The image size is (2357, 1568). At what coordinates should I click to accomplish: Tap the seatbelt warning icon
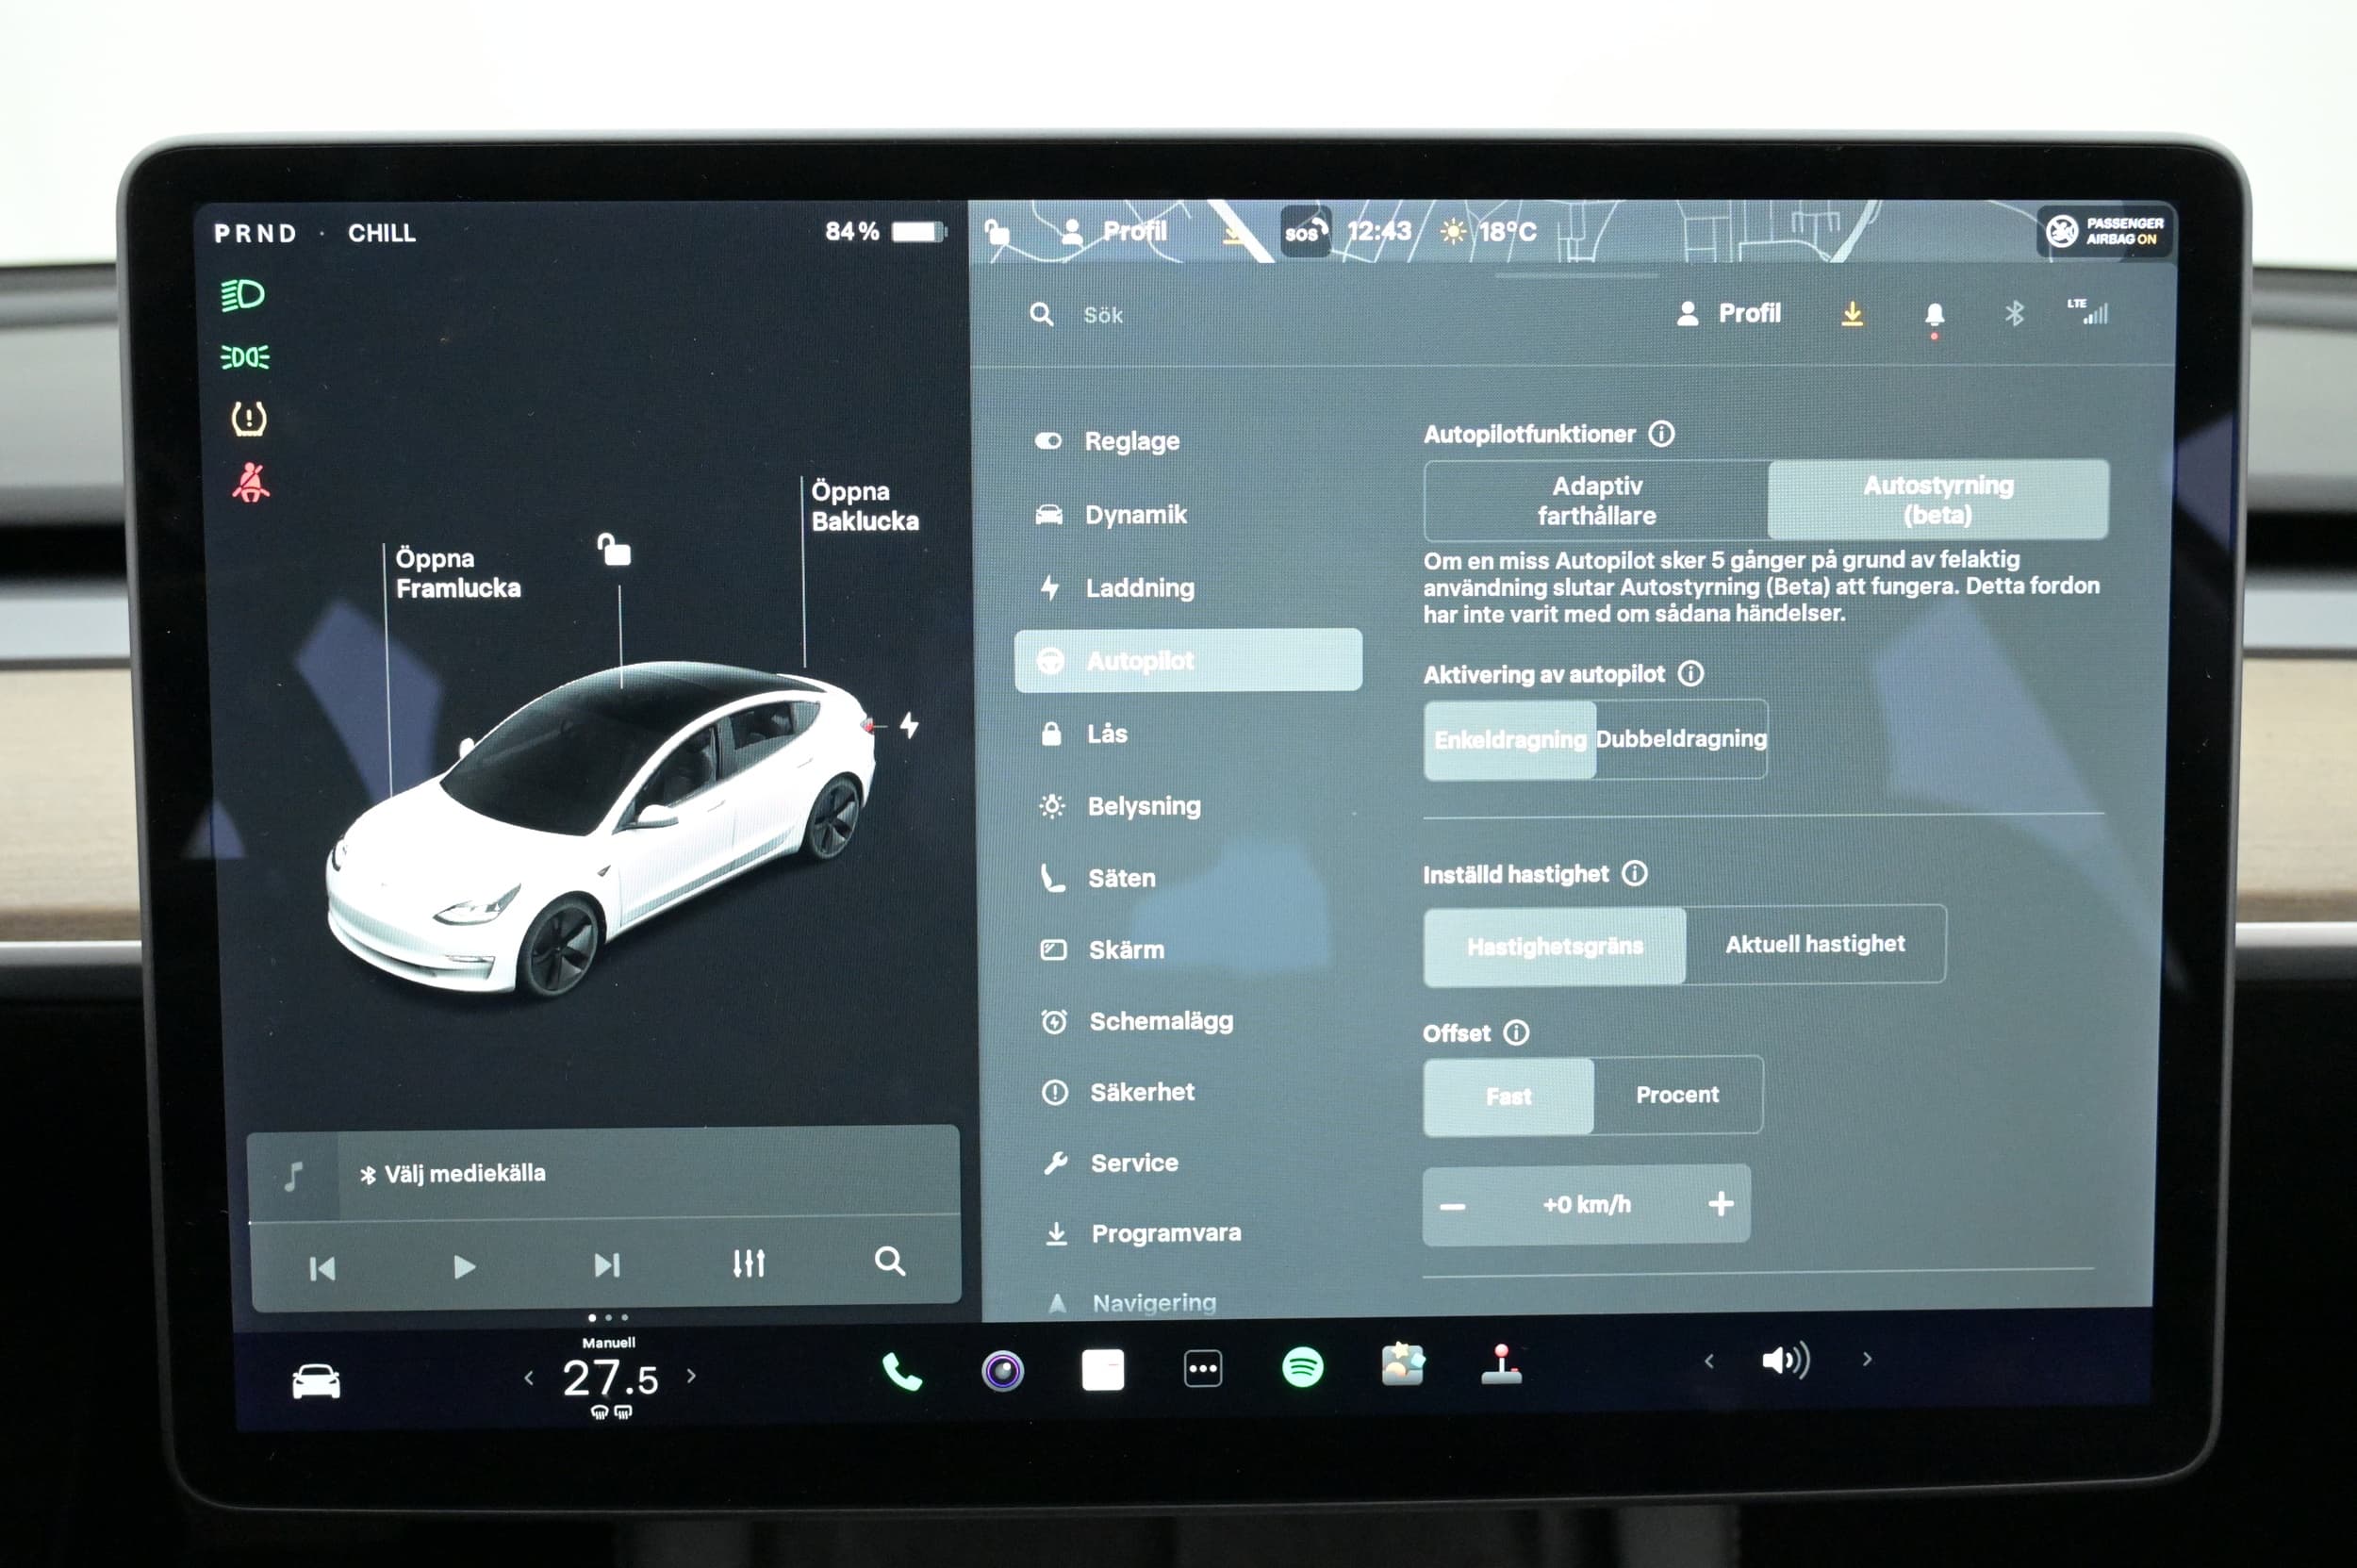250,482
